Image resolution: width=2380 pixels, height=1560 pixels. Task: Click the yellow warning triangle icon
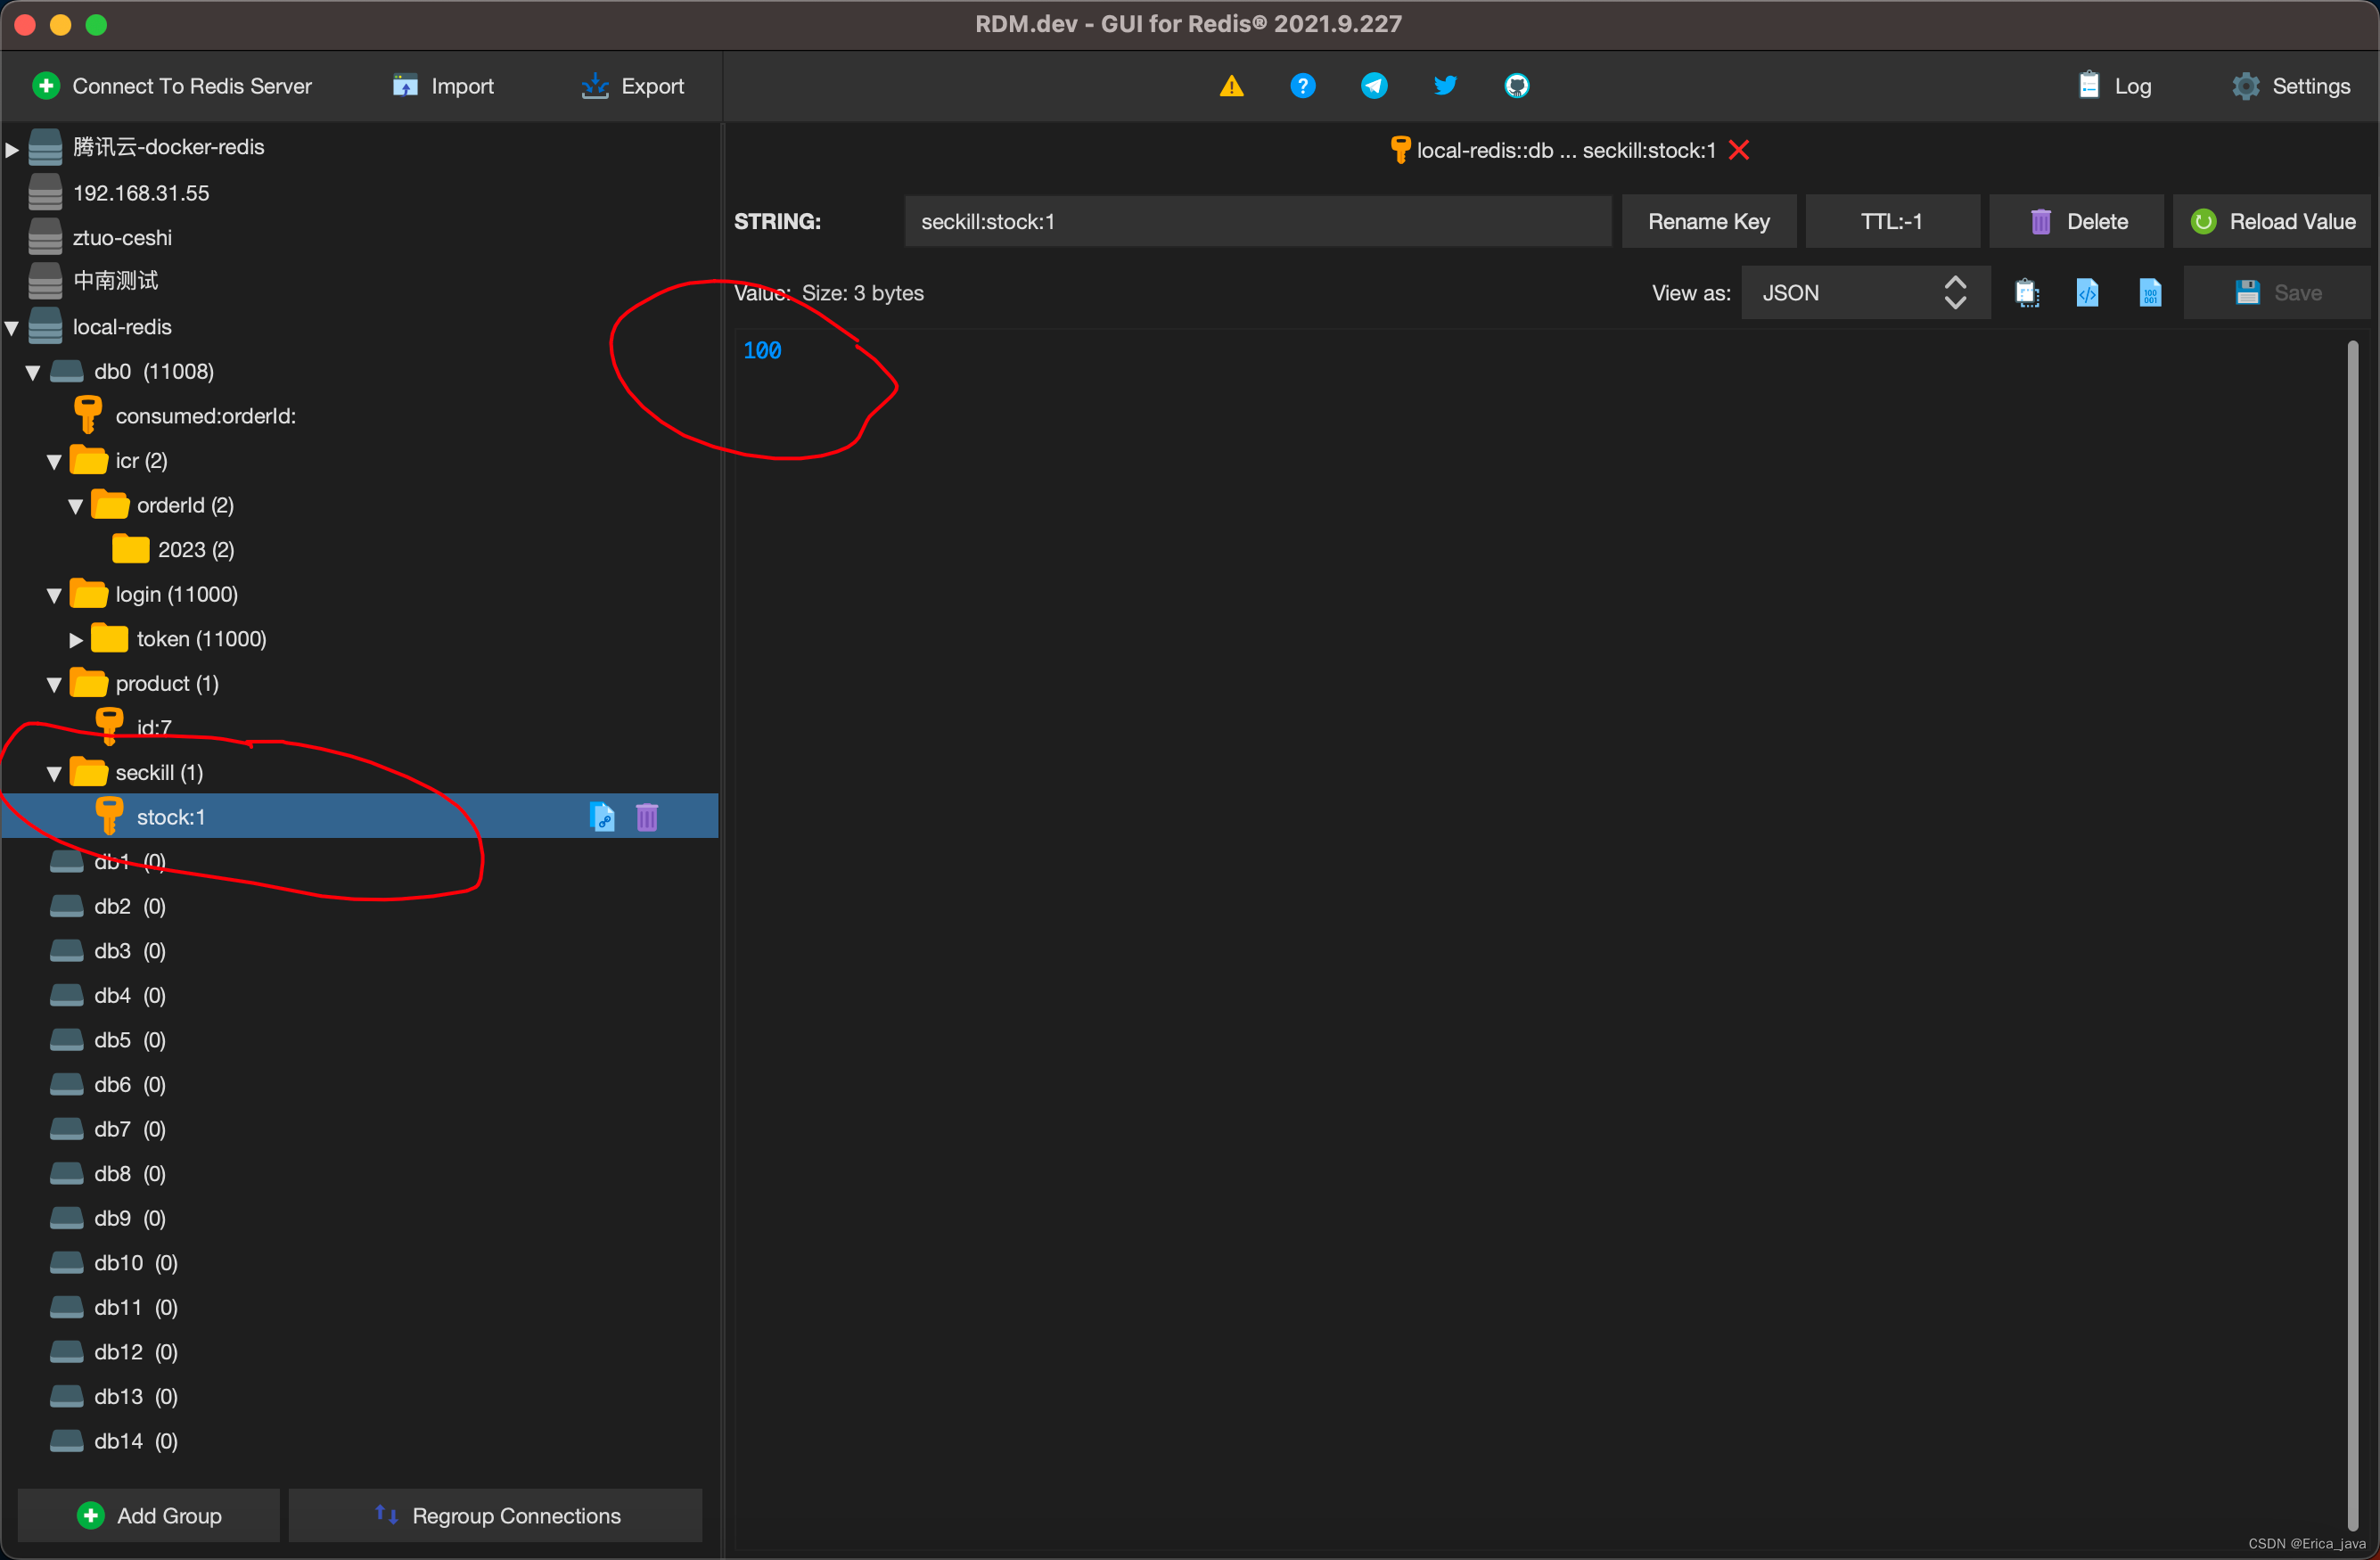[x=1231, y=86]
